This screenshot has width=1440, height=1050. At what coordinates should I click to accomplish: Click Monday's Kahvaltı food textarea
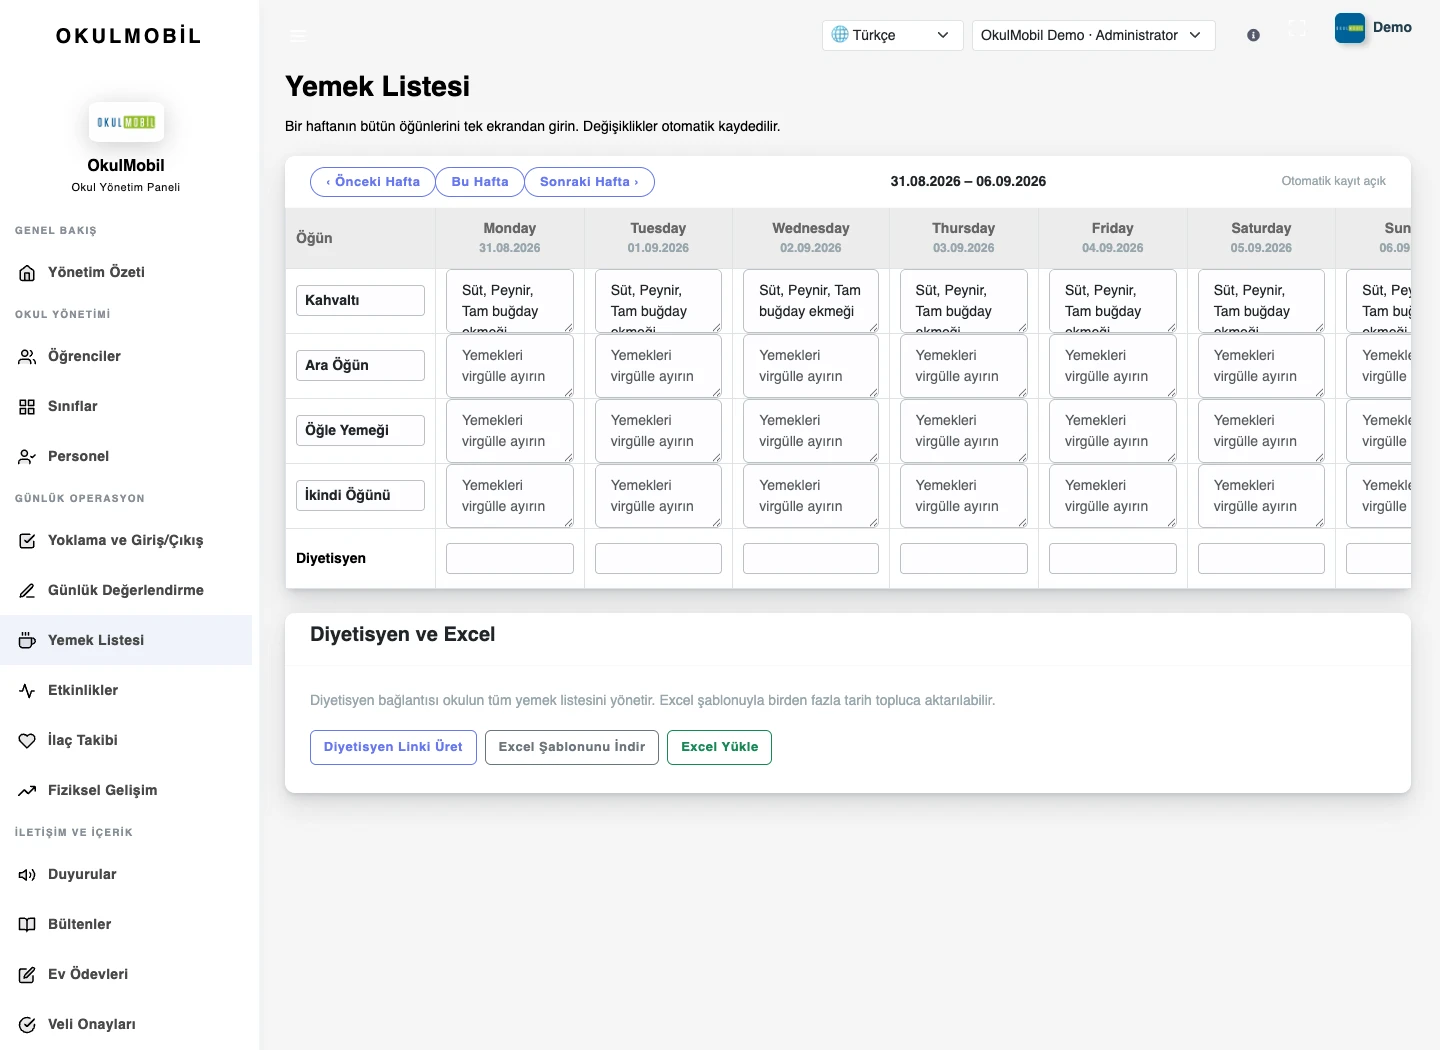click(x=510, y=301)
